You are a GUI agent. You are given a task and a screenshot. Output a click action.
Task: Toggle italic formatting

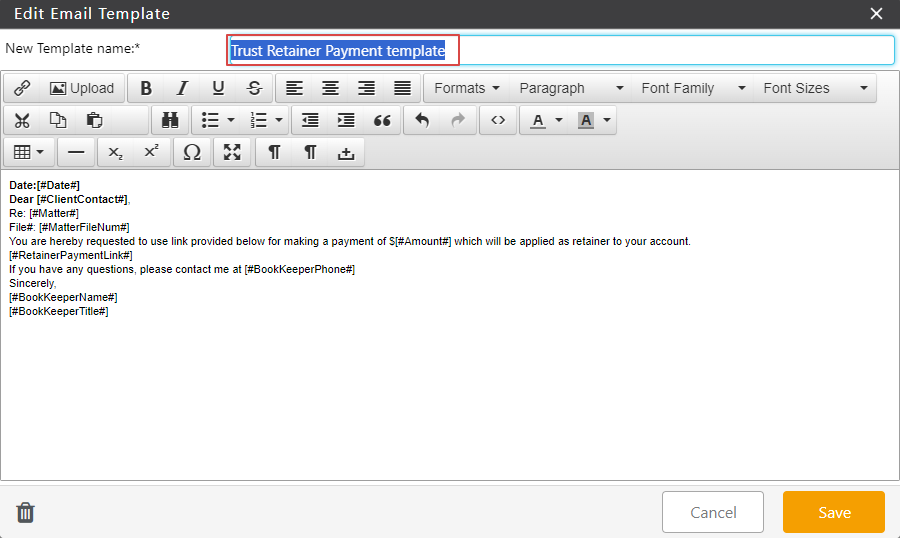click(182, 88)
